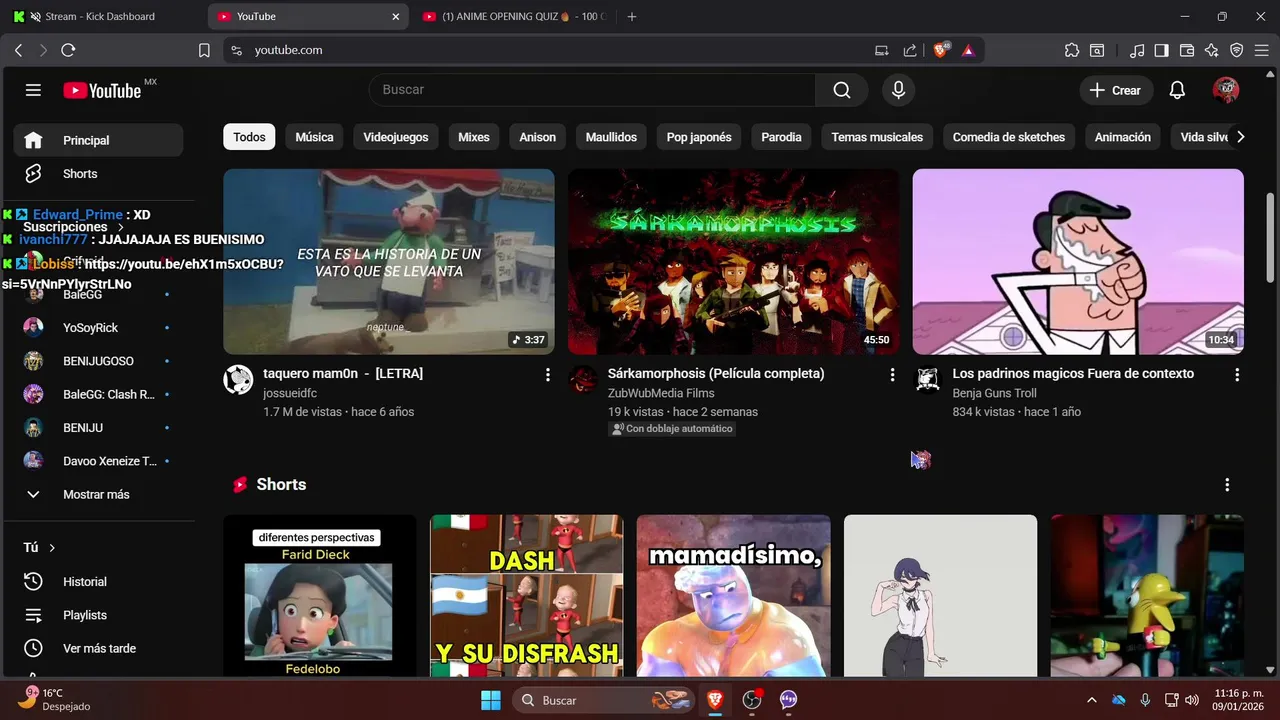Toggle browser sidebar panel icon

[1161, 50]
